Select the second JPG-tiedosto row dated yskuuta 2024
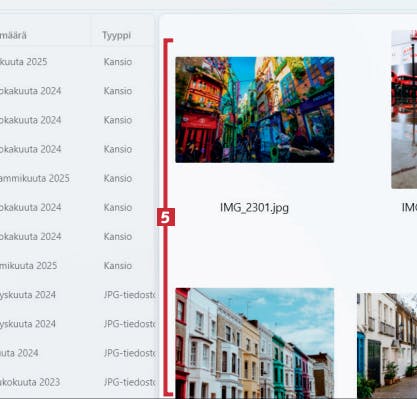417x399 pixels. (x=77, y=324)
